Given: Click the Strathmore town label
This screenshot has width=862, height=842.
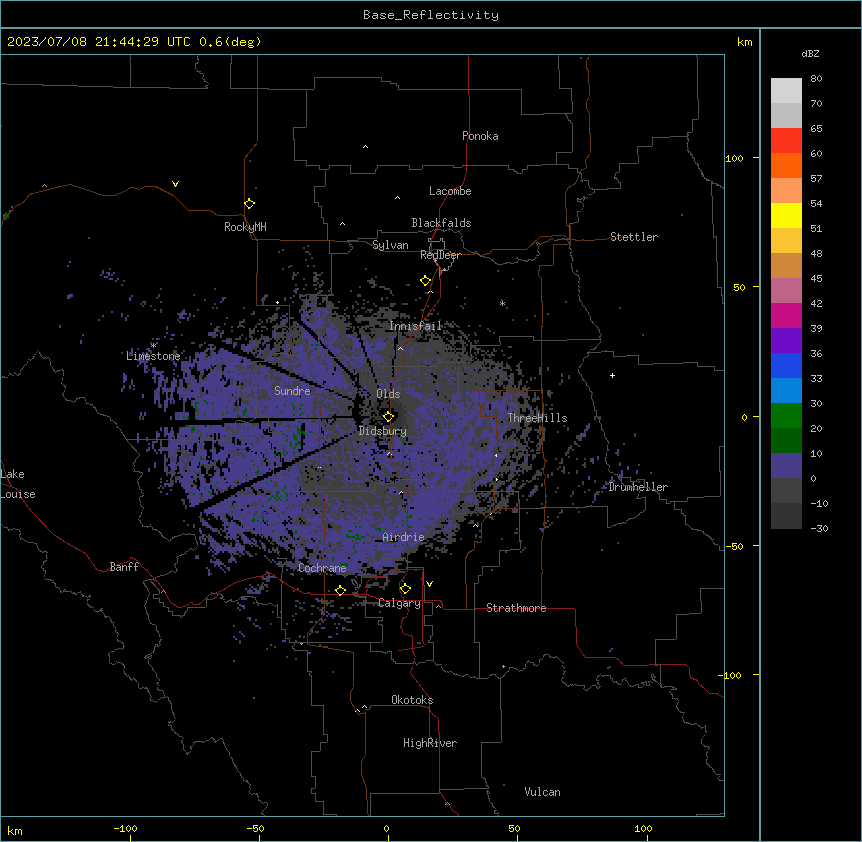Looking at the screenshot, I should (516, 607).
